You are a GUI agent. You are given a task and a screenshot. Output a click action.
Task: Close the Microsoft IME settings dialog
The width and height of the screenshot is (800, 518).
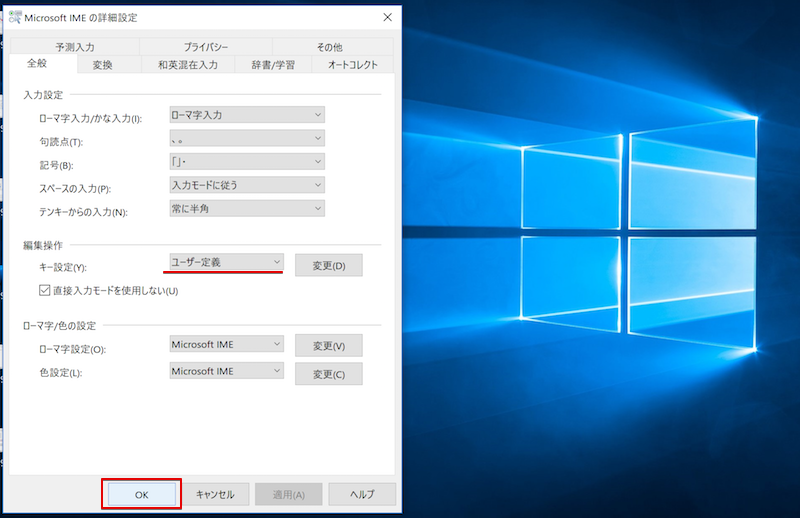point(387,17)
